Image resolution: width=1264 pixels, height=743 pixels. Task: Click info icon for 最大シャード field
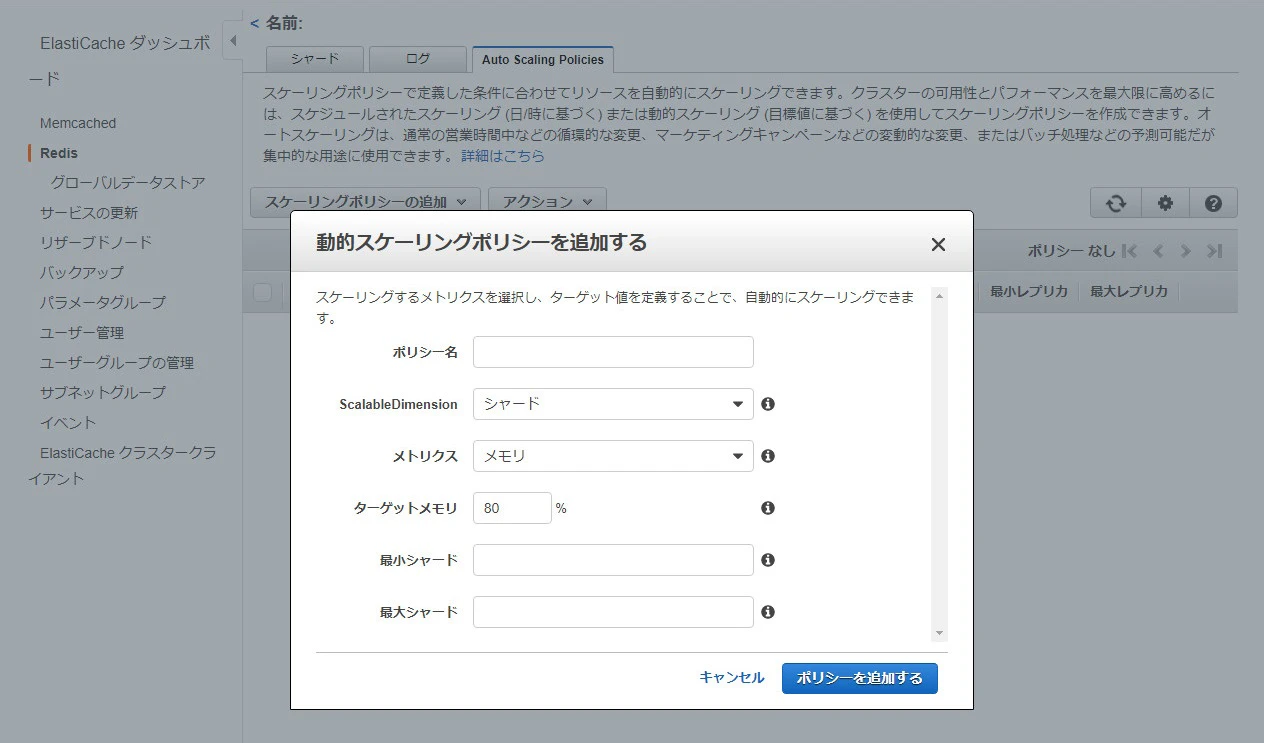[768, 612]
